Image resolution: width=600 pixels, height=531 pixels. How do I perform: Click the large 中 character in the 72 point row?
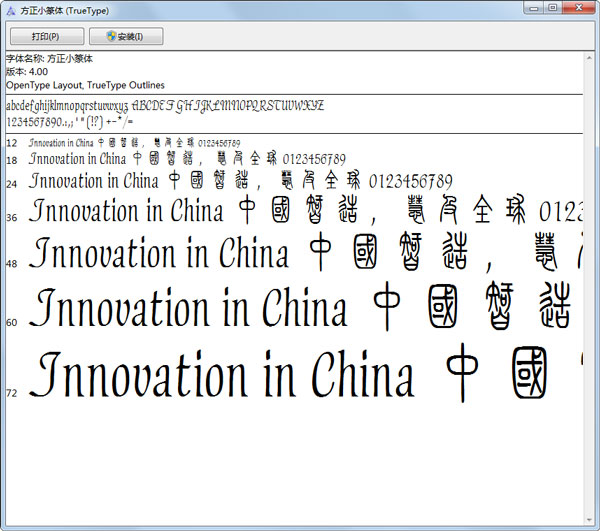(468, 373)
